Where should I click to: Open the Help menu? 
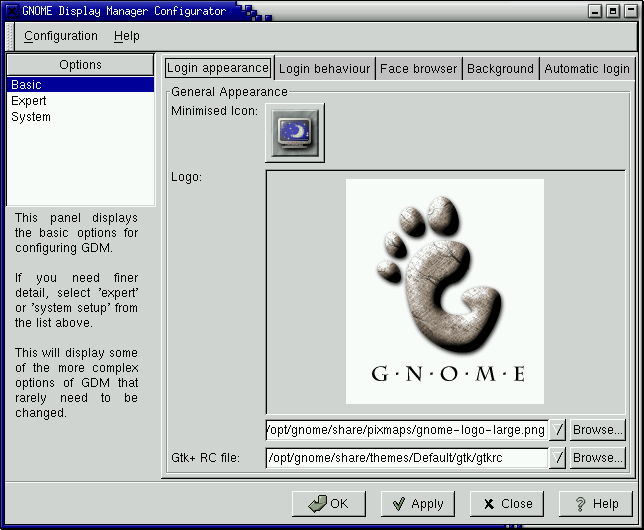click(x=126, y=36)
